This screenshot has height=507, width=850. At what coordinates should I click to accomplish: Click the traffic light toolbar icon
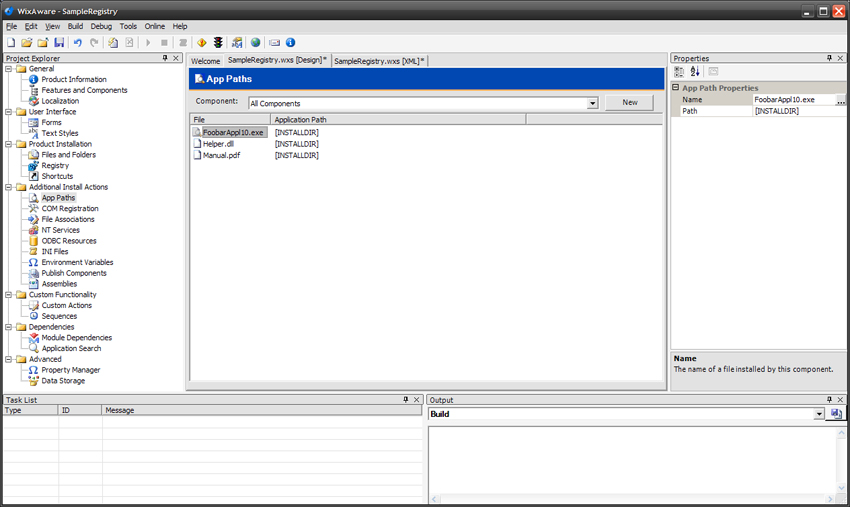[x=218, y=42]
